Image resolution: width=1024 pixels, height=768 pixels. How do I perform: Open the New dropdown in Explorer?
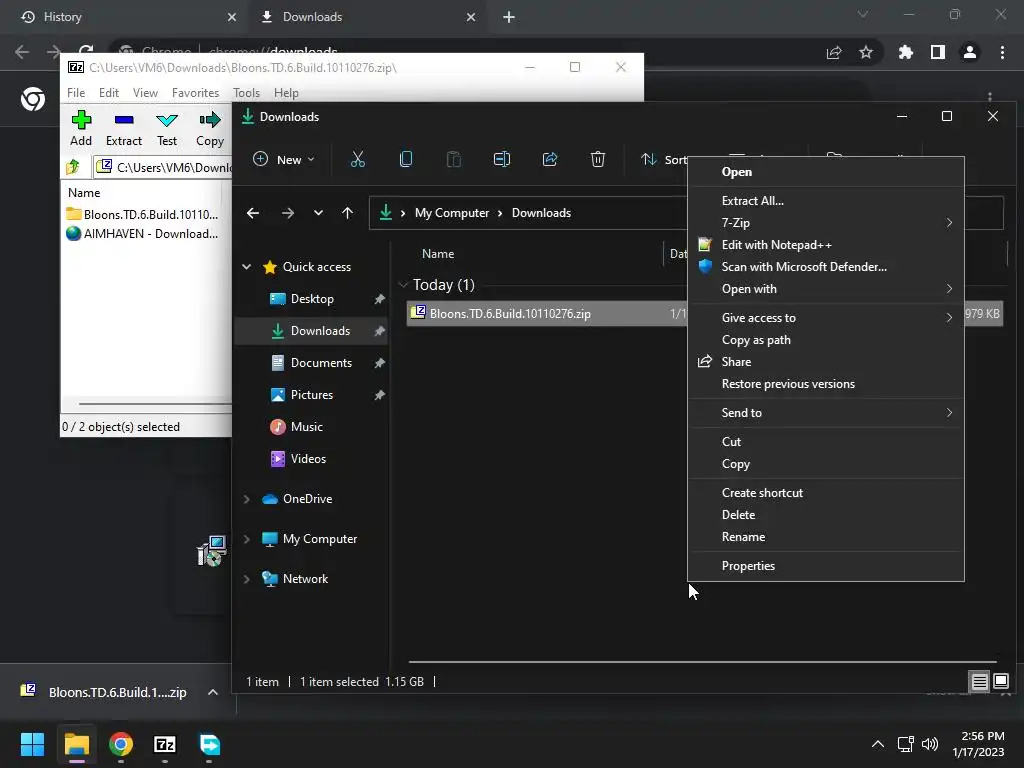283,159
